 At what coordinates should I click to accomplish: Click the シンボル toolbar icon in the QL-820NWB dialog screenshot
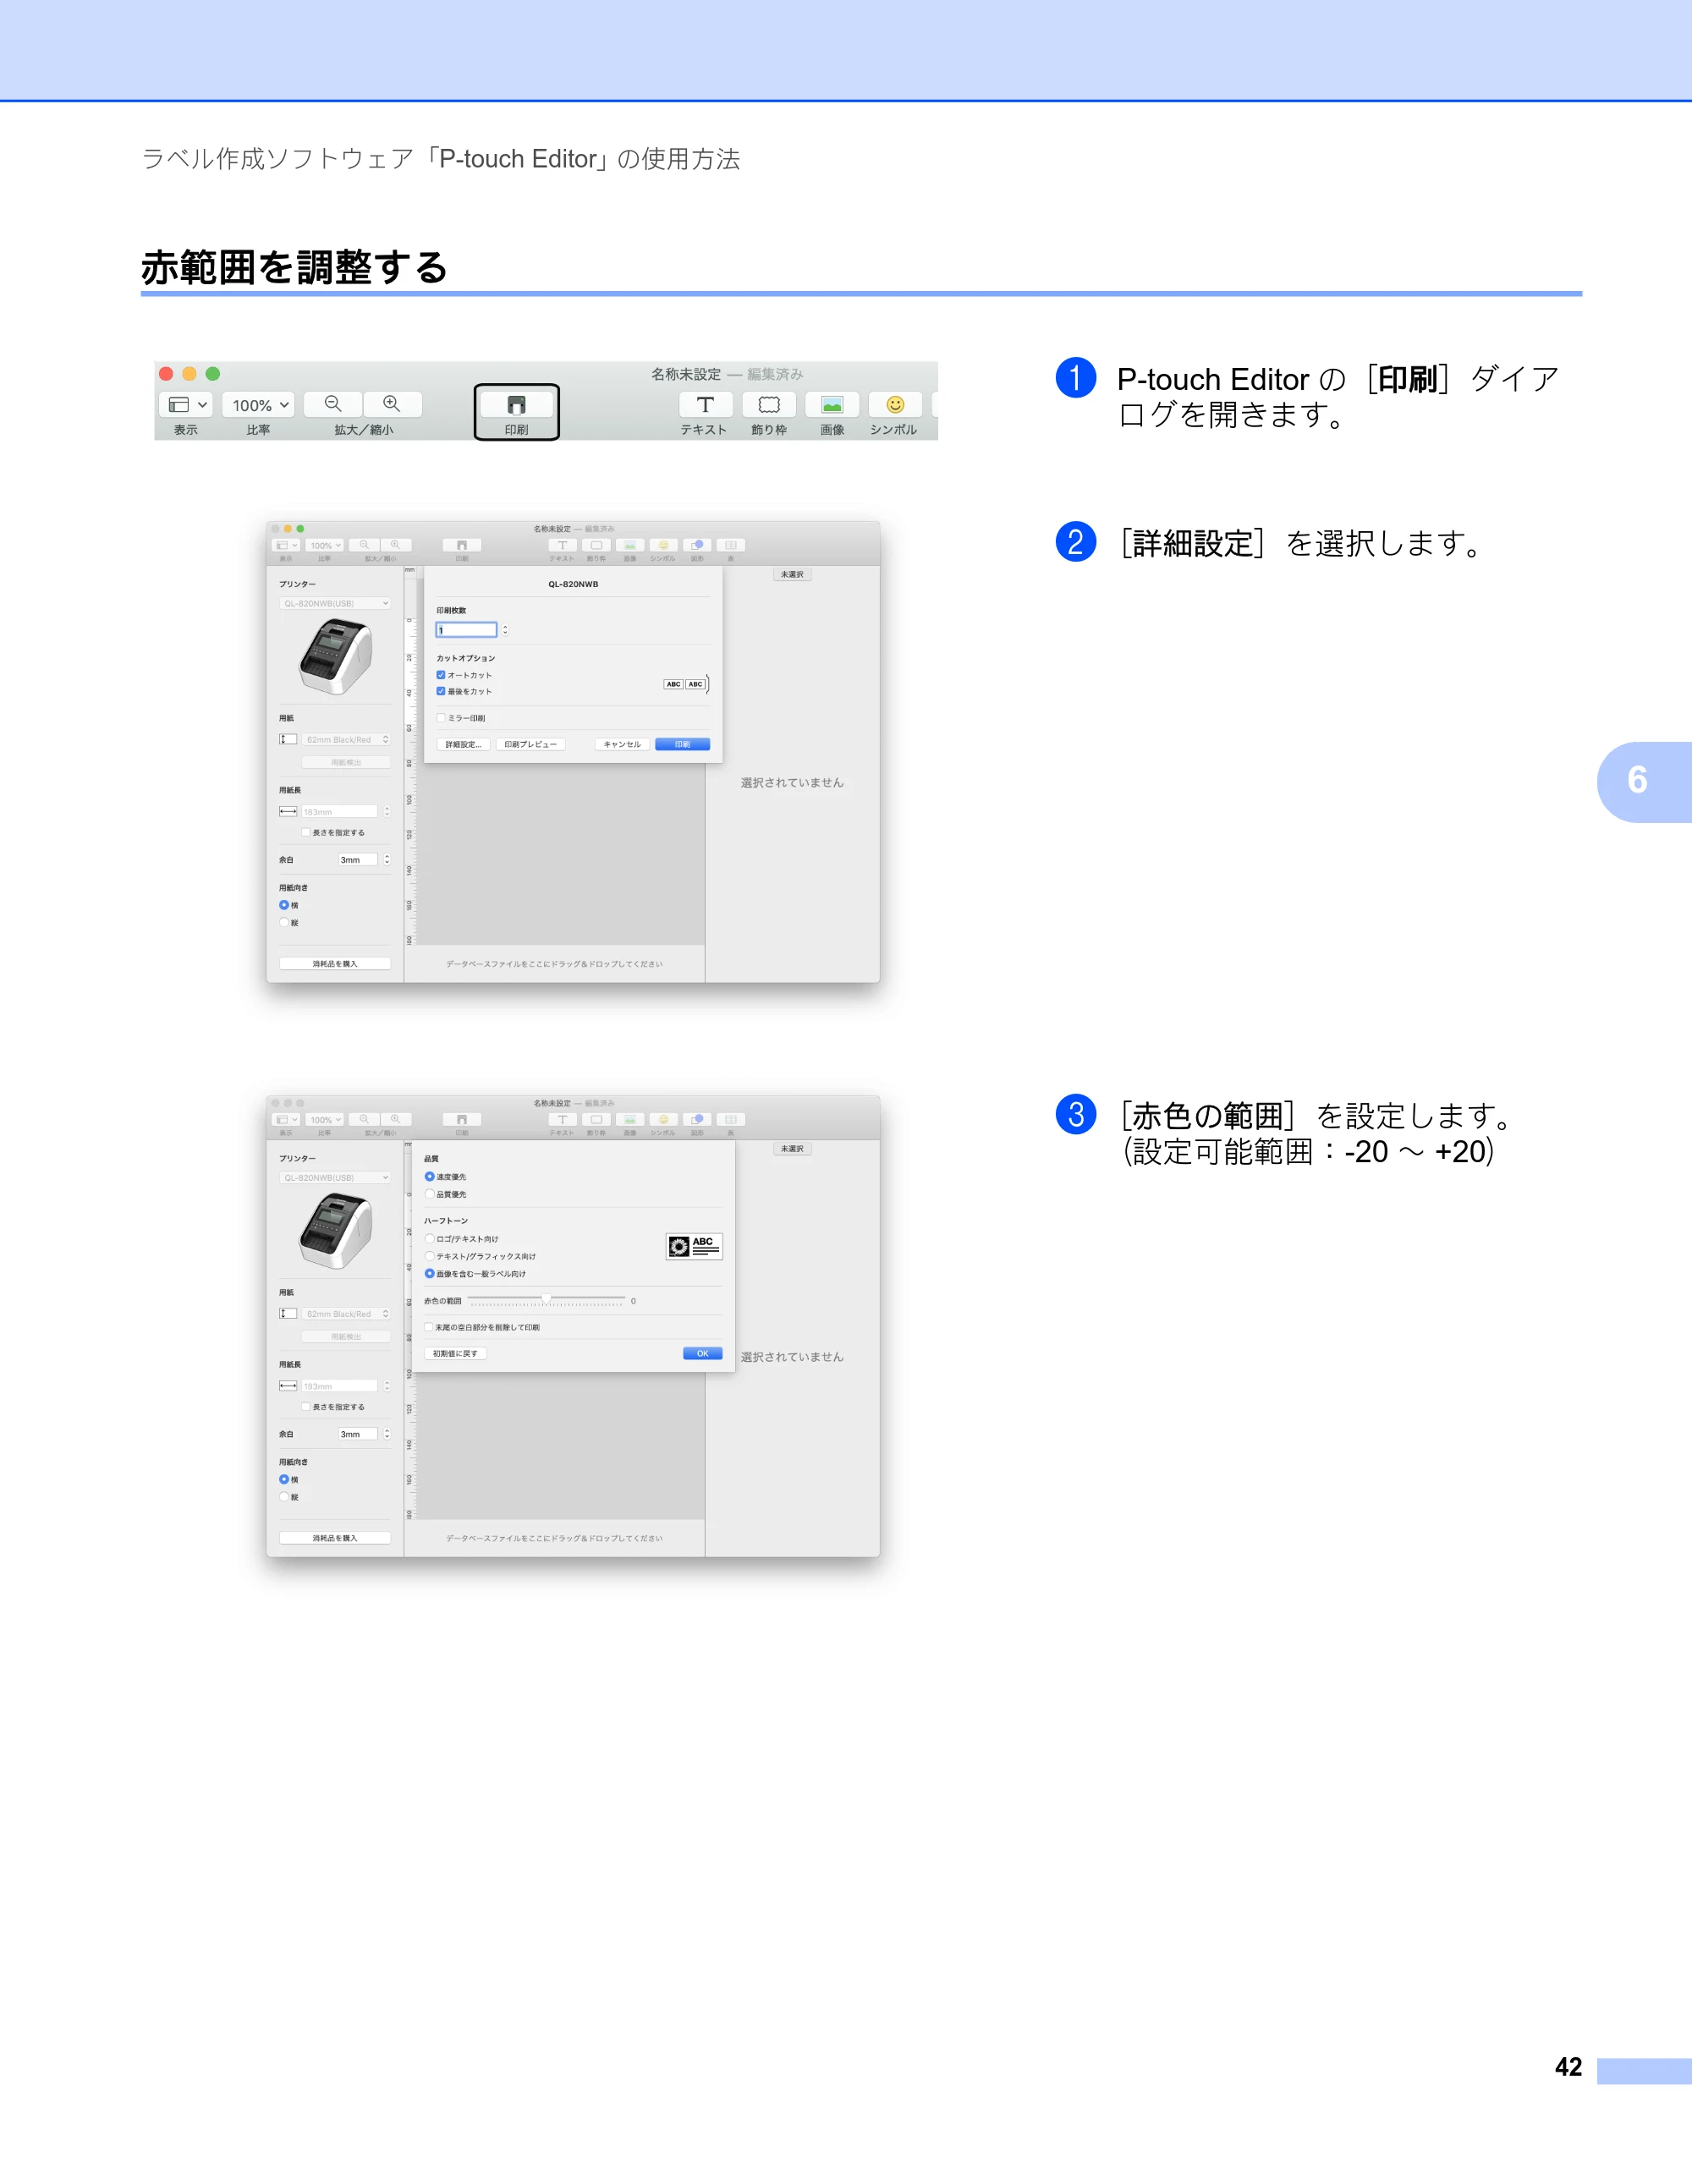[x=663, y=545]
